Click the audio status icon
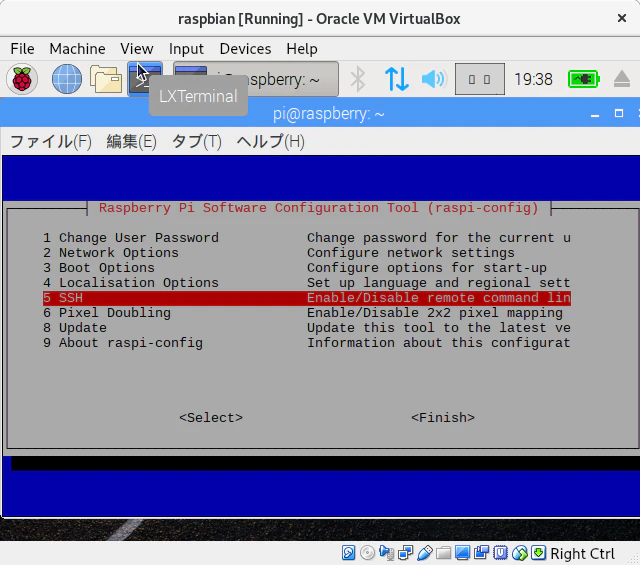640x565 pixels. click(386, 553)
